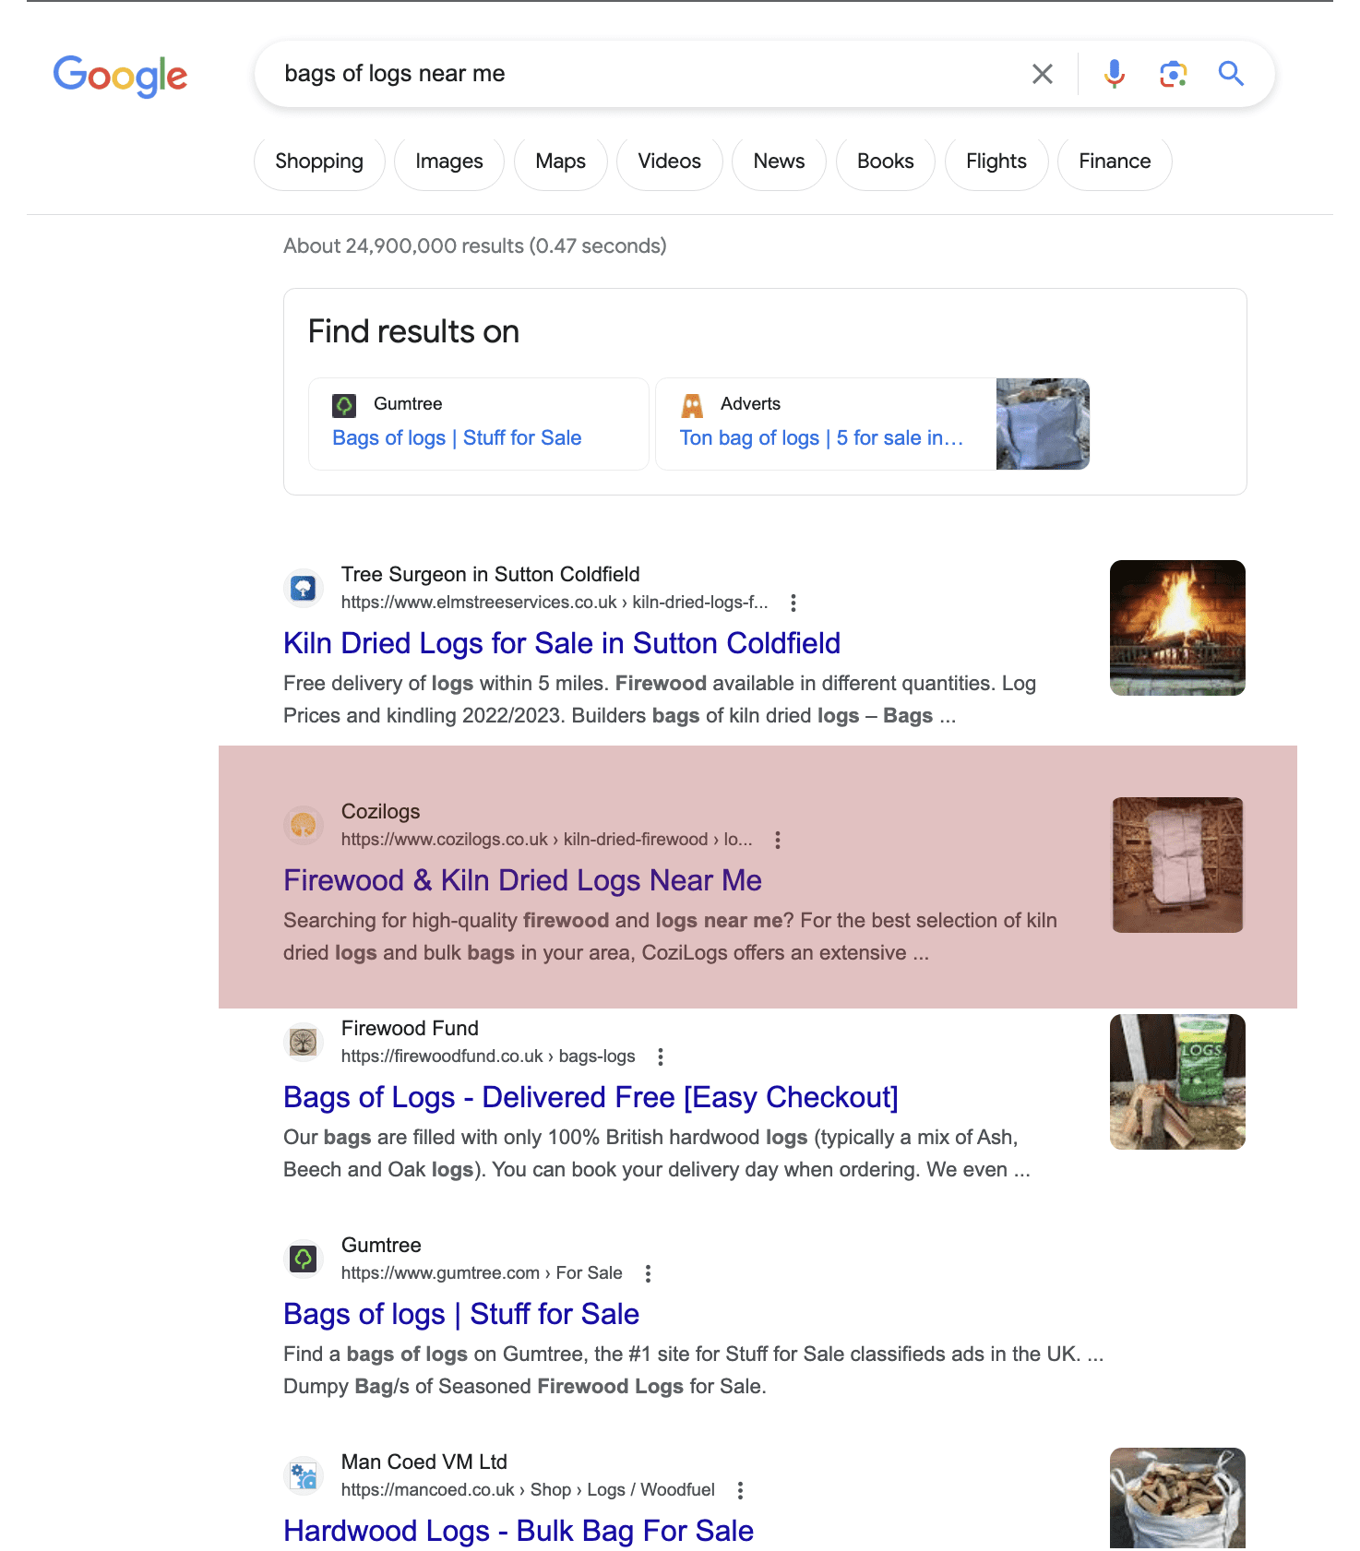Click the 'Man Coed VM Ltd' site name
Image resolution: width=1360 pixels, height=1551 pixels.
coord(424,1462)
